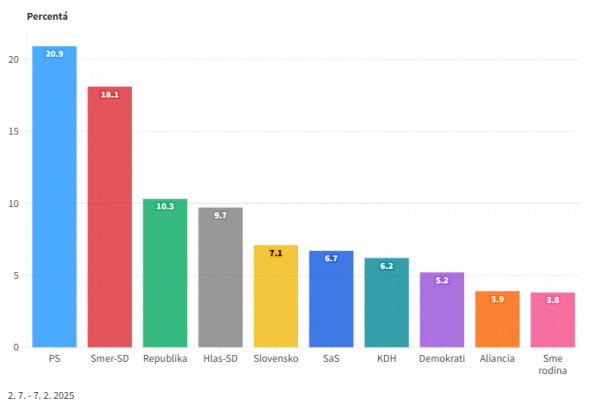
Task: Click the purple Demokrati bar
Action: (442, 311)
